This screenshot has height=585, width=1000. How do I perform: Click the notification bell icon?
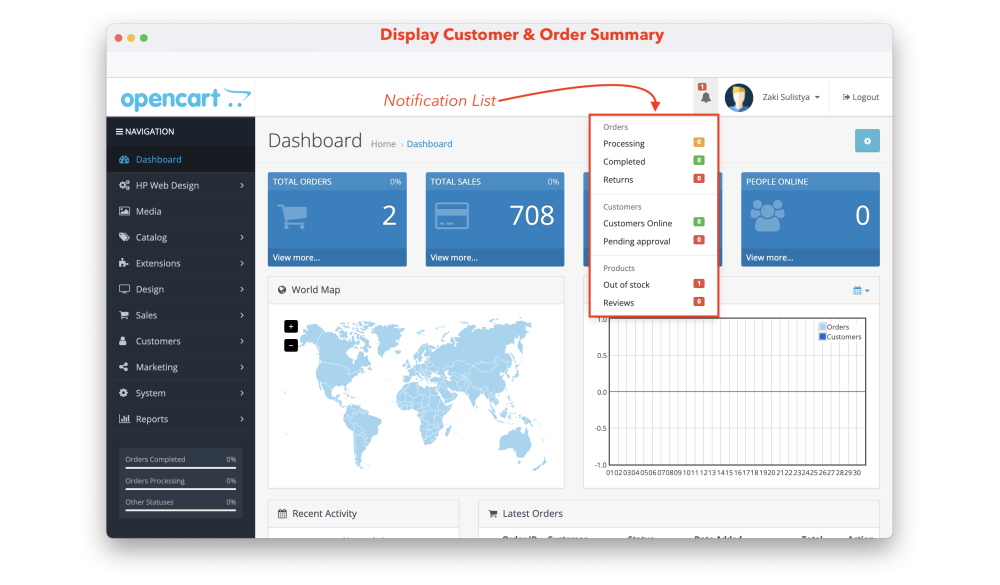click(706, 97)
